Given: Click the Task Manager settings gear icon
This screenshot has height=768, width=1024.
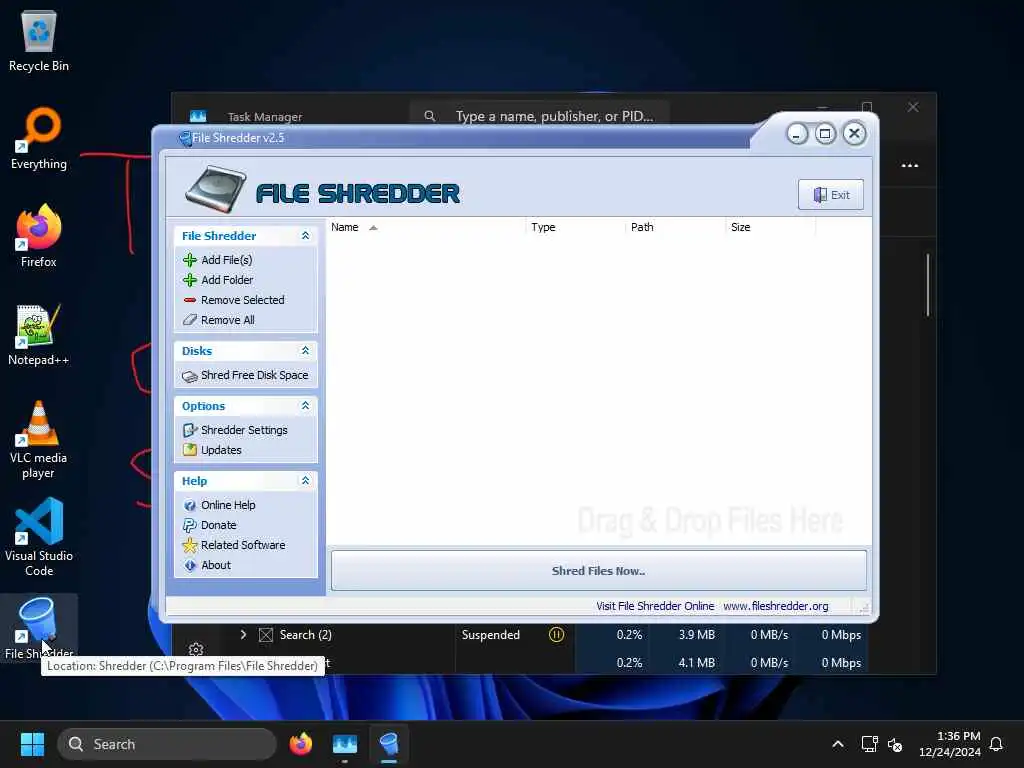Looking at the screenshot, I should point(196,649).
